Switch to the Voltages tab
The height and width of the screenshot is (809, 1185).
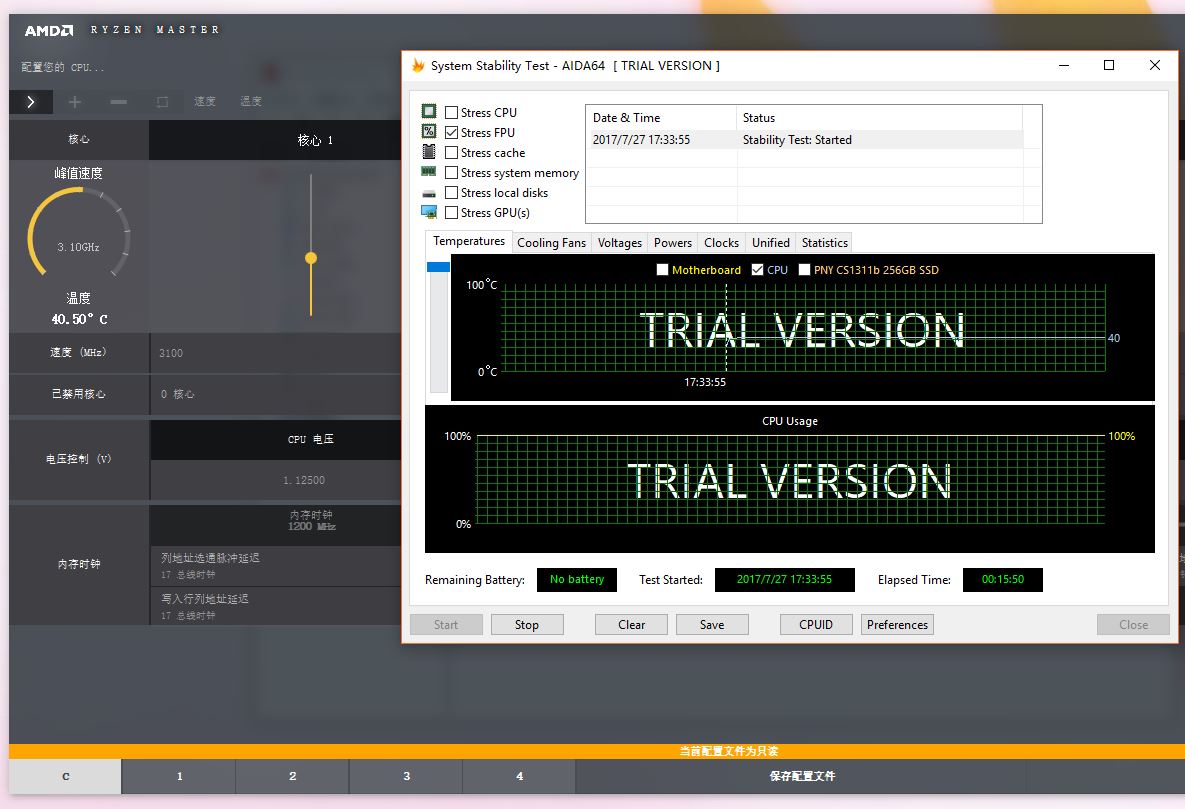pos(619,242)
